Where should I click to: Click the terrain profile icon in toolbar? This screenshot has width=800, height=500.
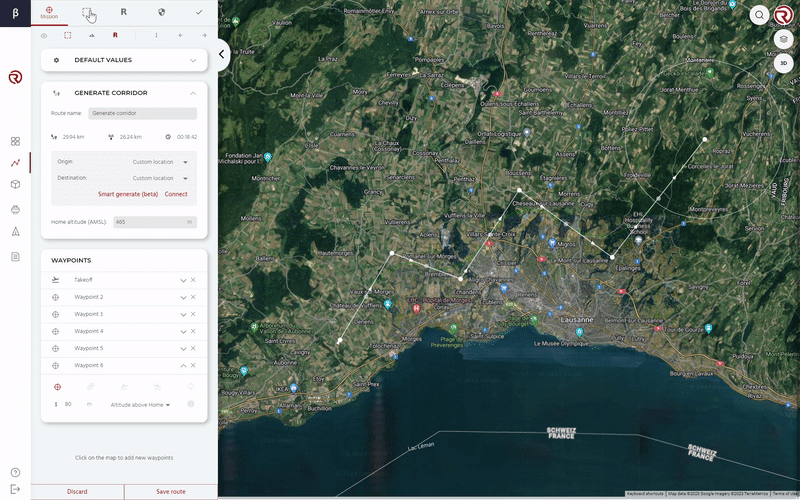[x=92, y=35]
